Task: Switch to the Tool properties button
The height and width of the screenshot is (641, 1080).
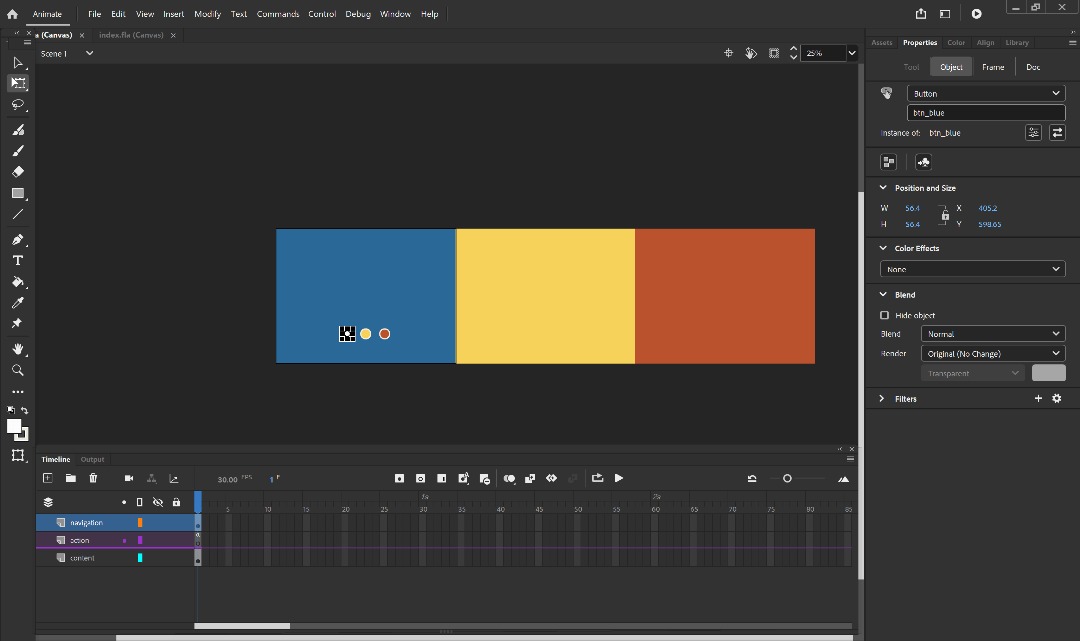Action: pos(911,67)
